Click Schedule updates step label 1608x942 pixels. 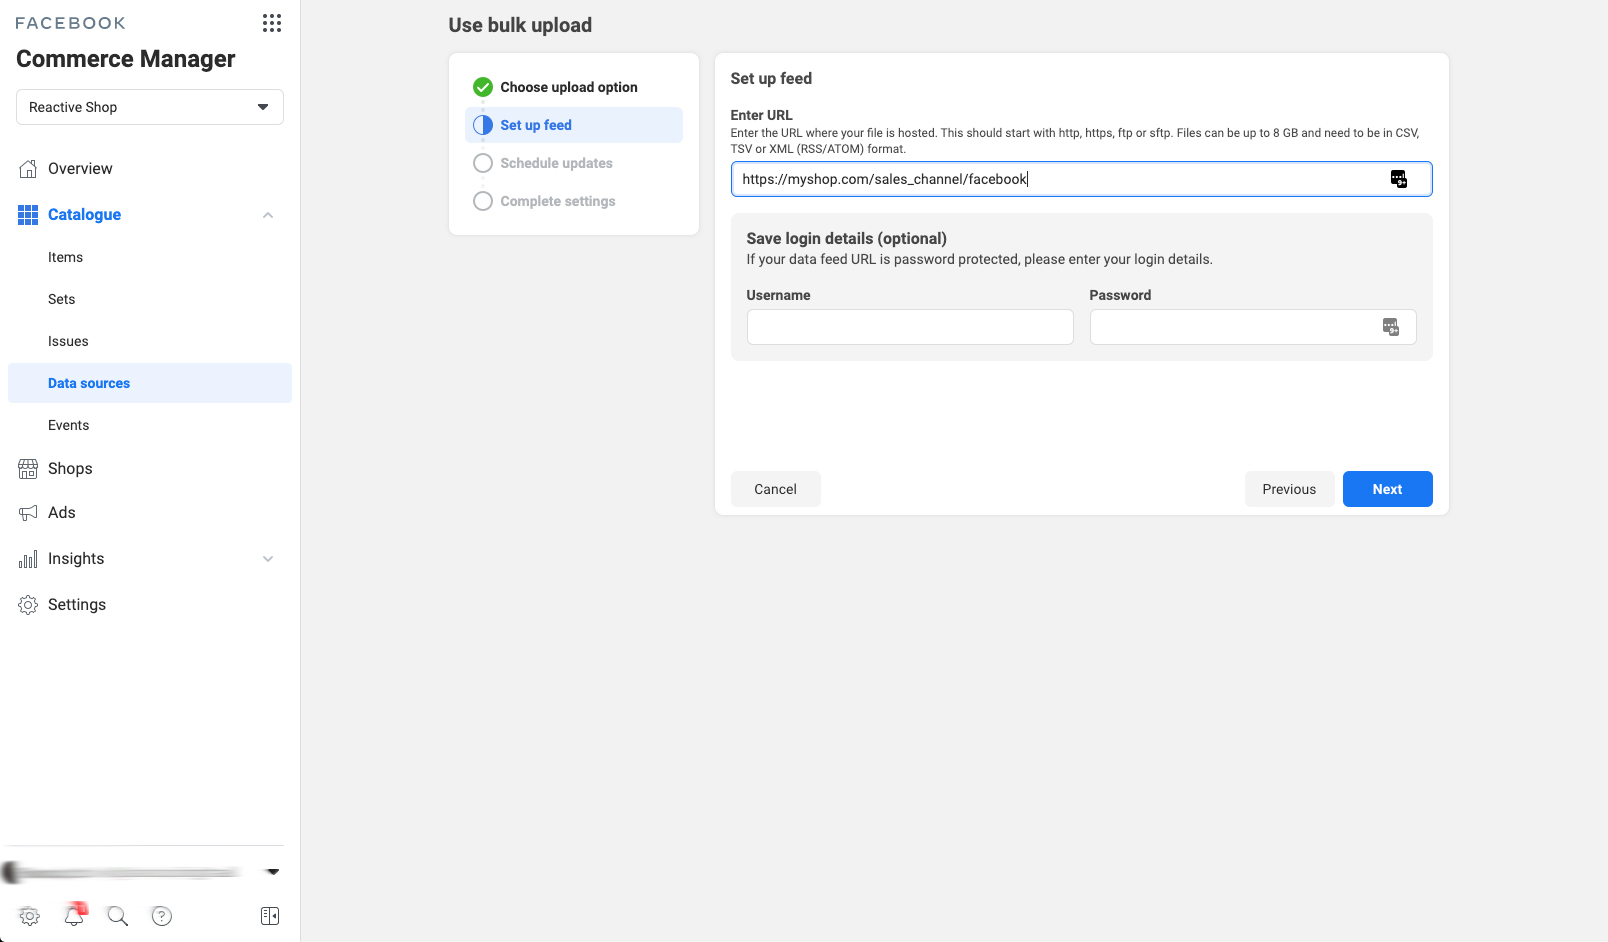pyautogui.click(x=556, y=163)
